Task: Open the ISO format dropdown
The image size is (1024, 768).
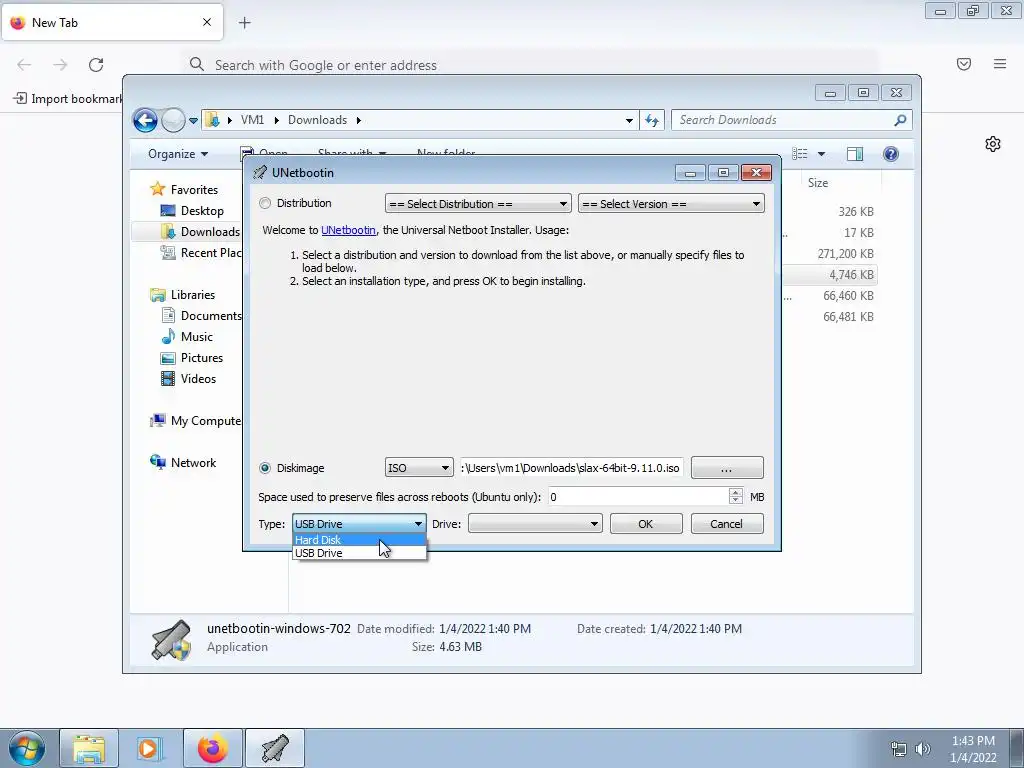Action: pyautogui.click(x=419, y=468)
